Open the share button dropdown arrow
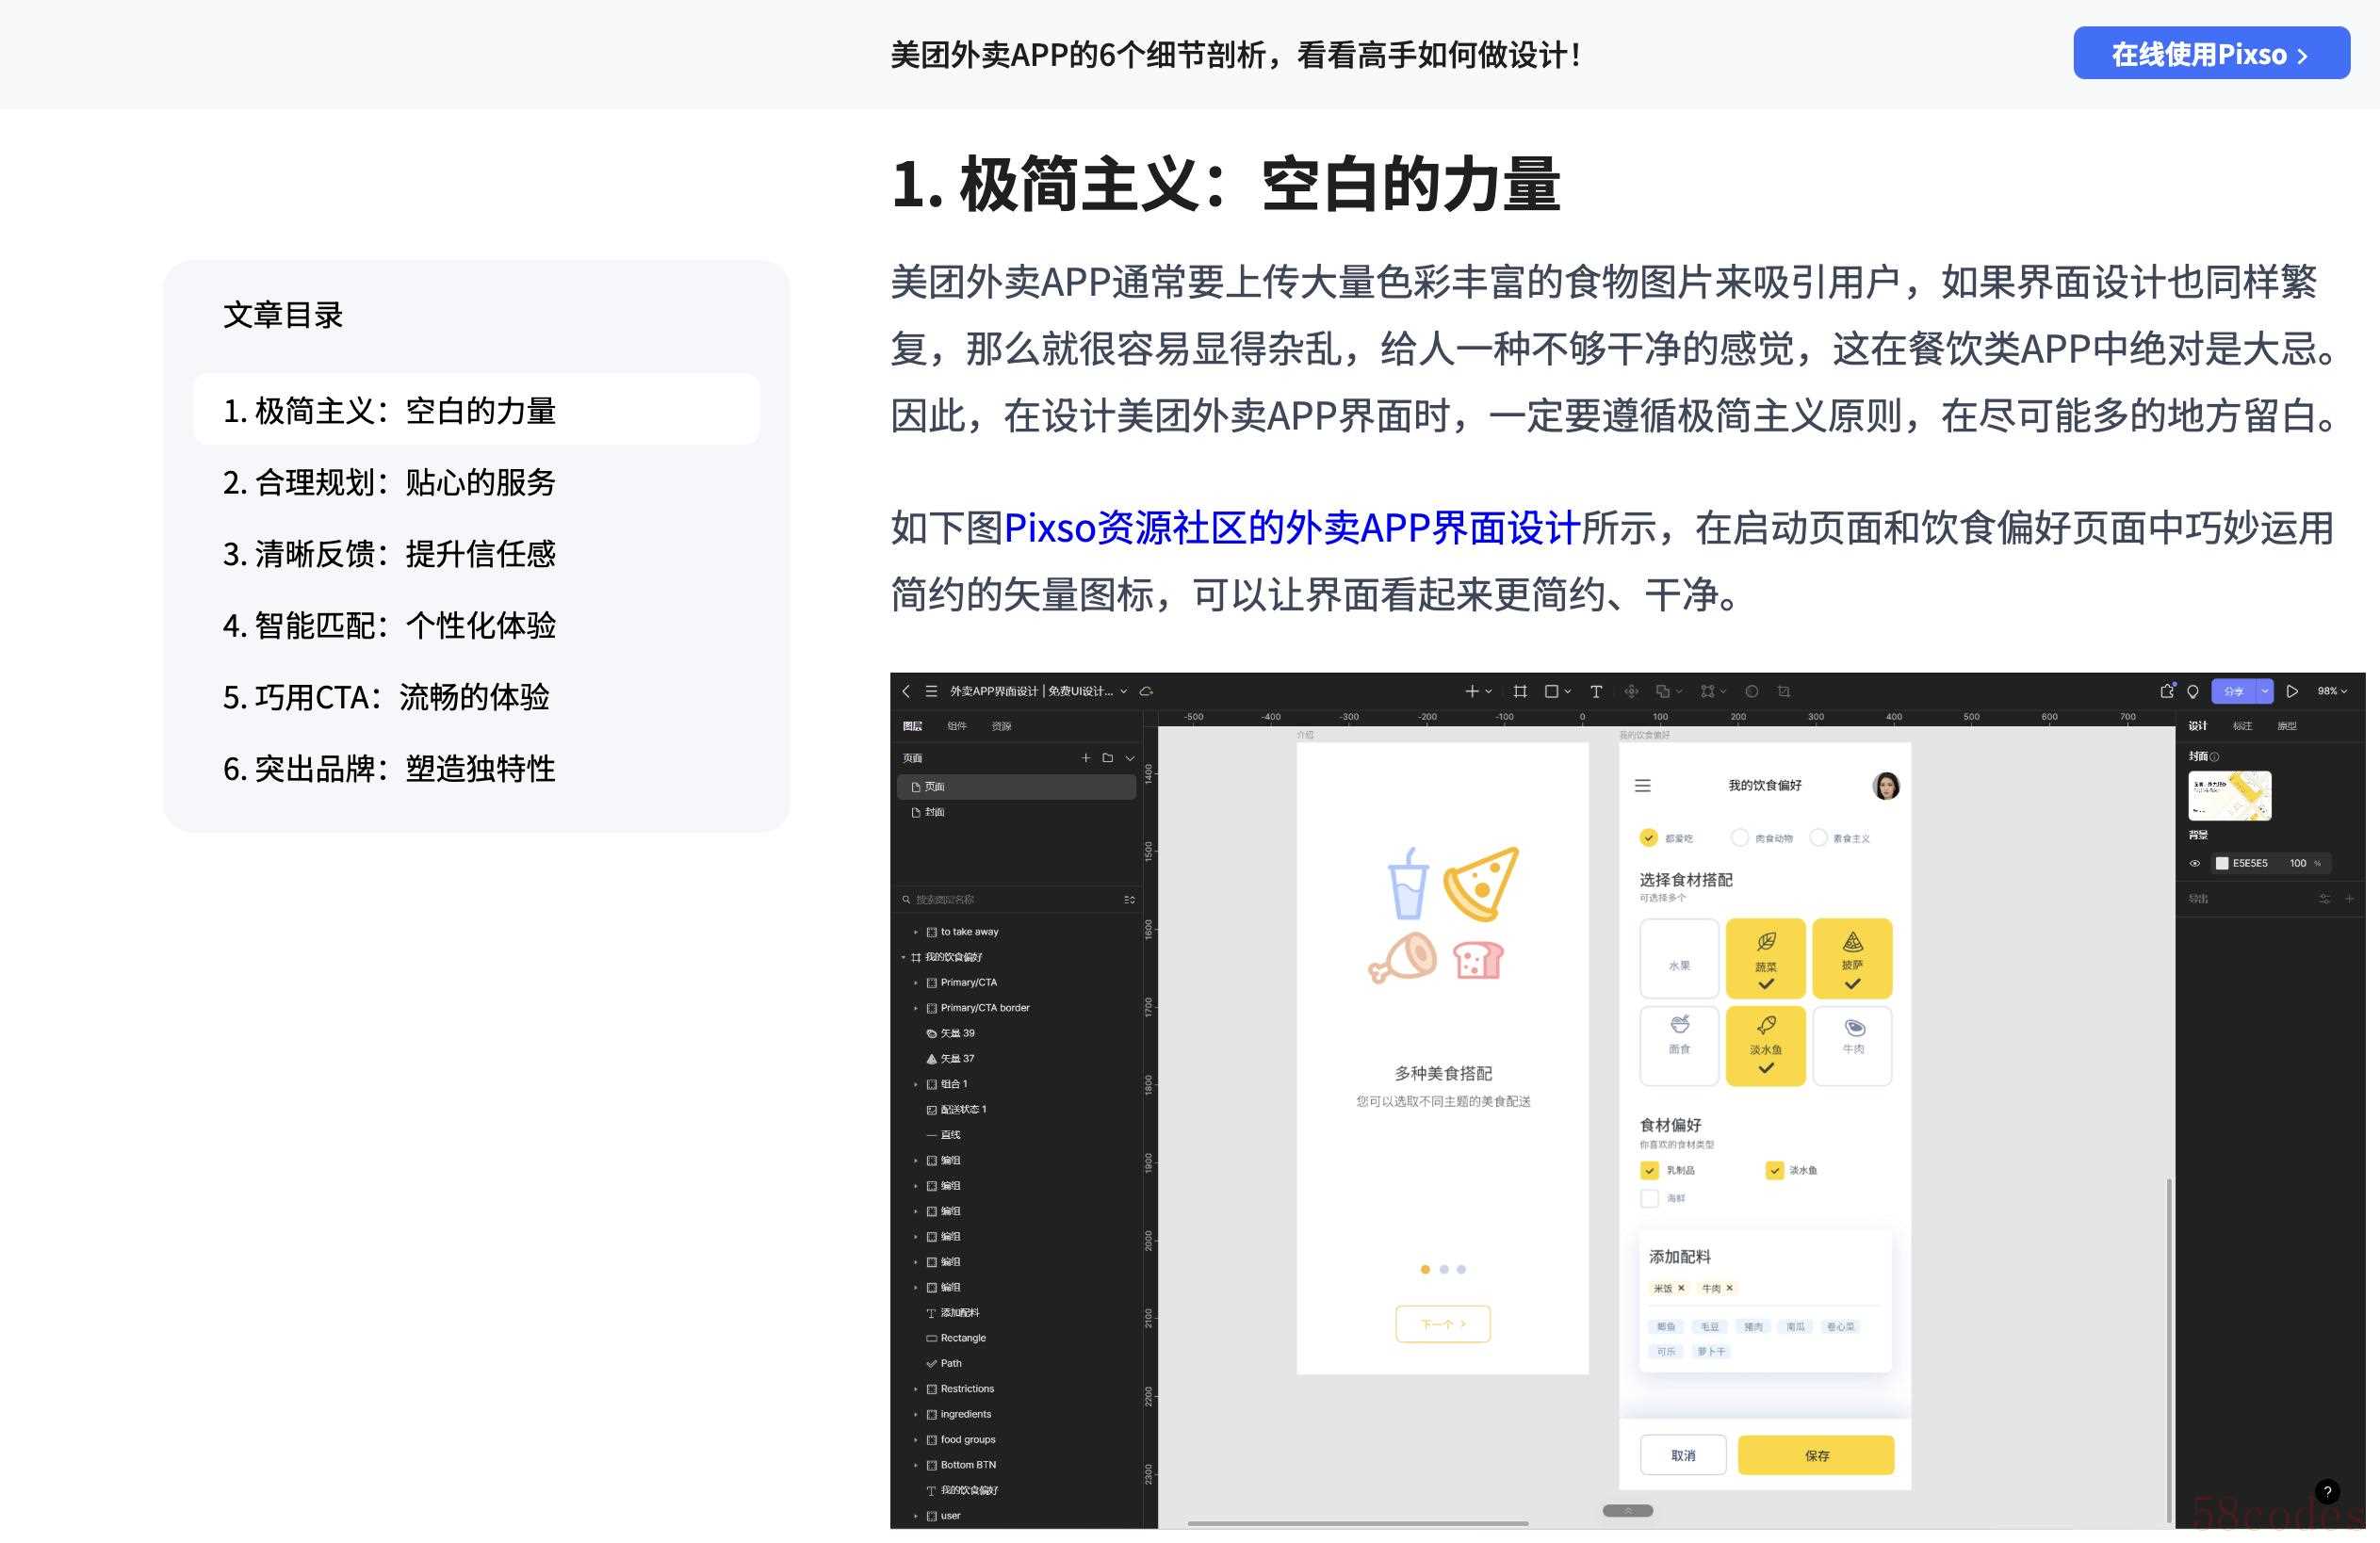This screenshot has width=2380, height=1543. click(x=2265, y=691)
